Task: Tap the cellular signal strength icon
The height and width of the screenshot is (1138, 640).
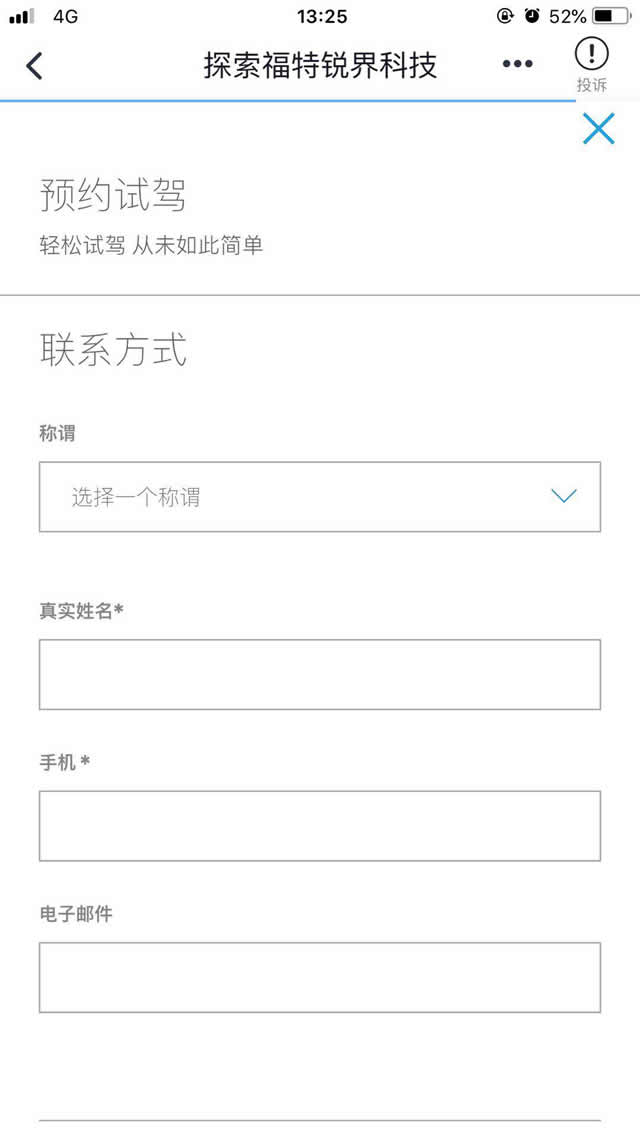Action: point(22,16)
